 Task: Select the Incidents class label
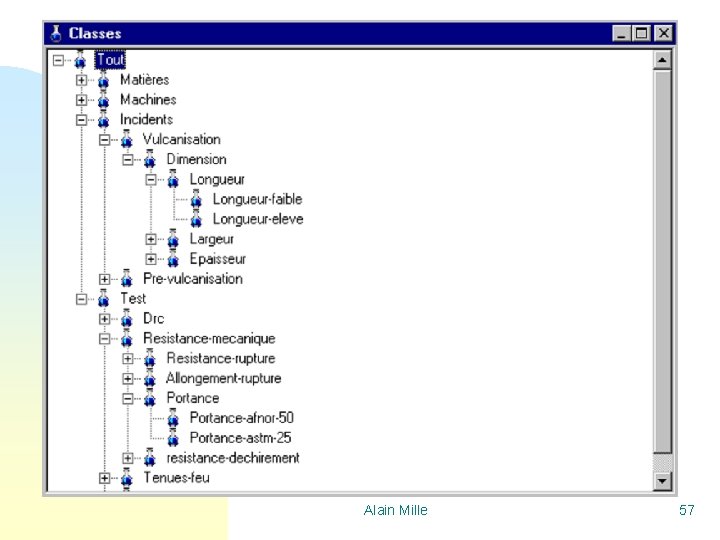click(146, 119)
